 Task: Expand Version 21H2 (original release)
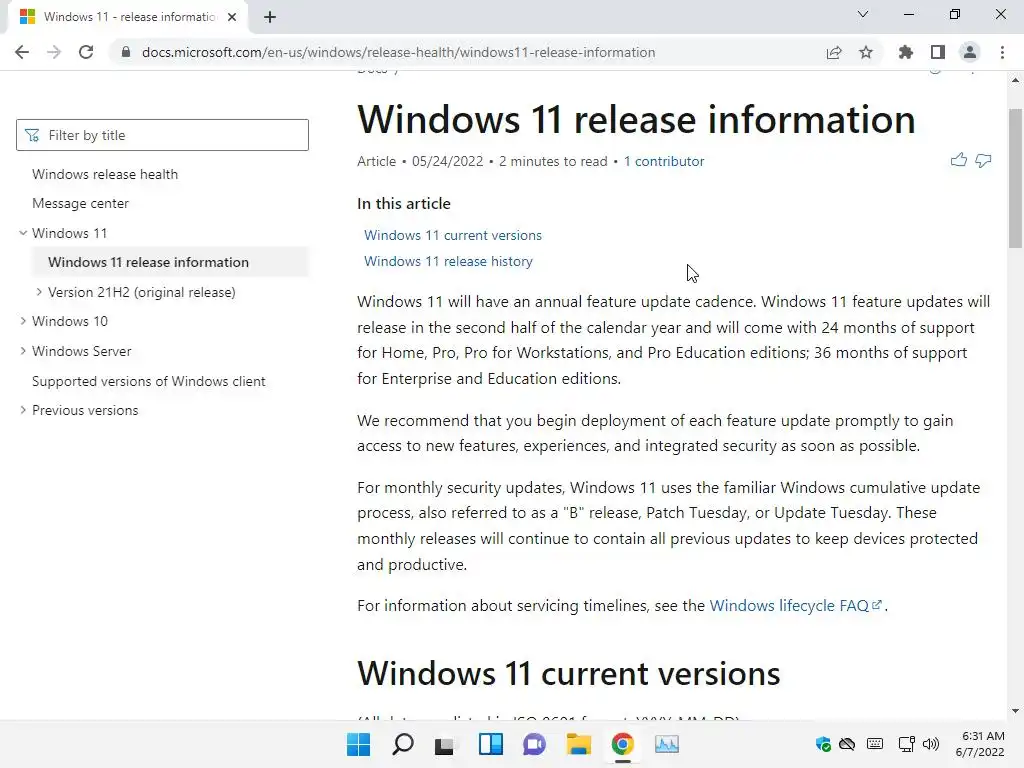[39, 292]
